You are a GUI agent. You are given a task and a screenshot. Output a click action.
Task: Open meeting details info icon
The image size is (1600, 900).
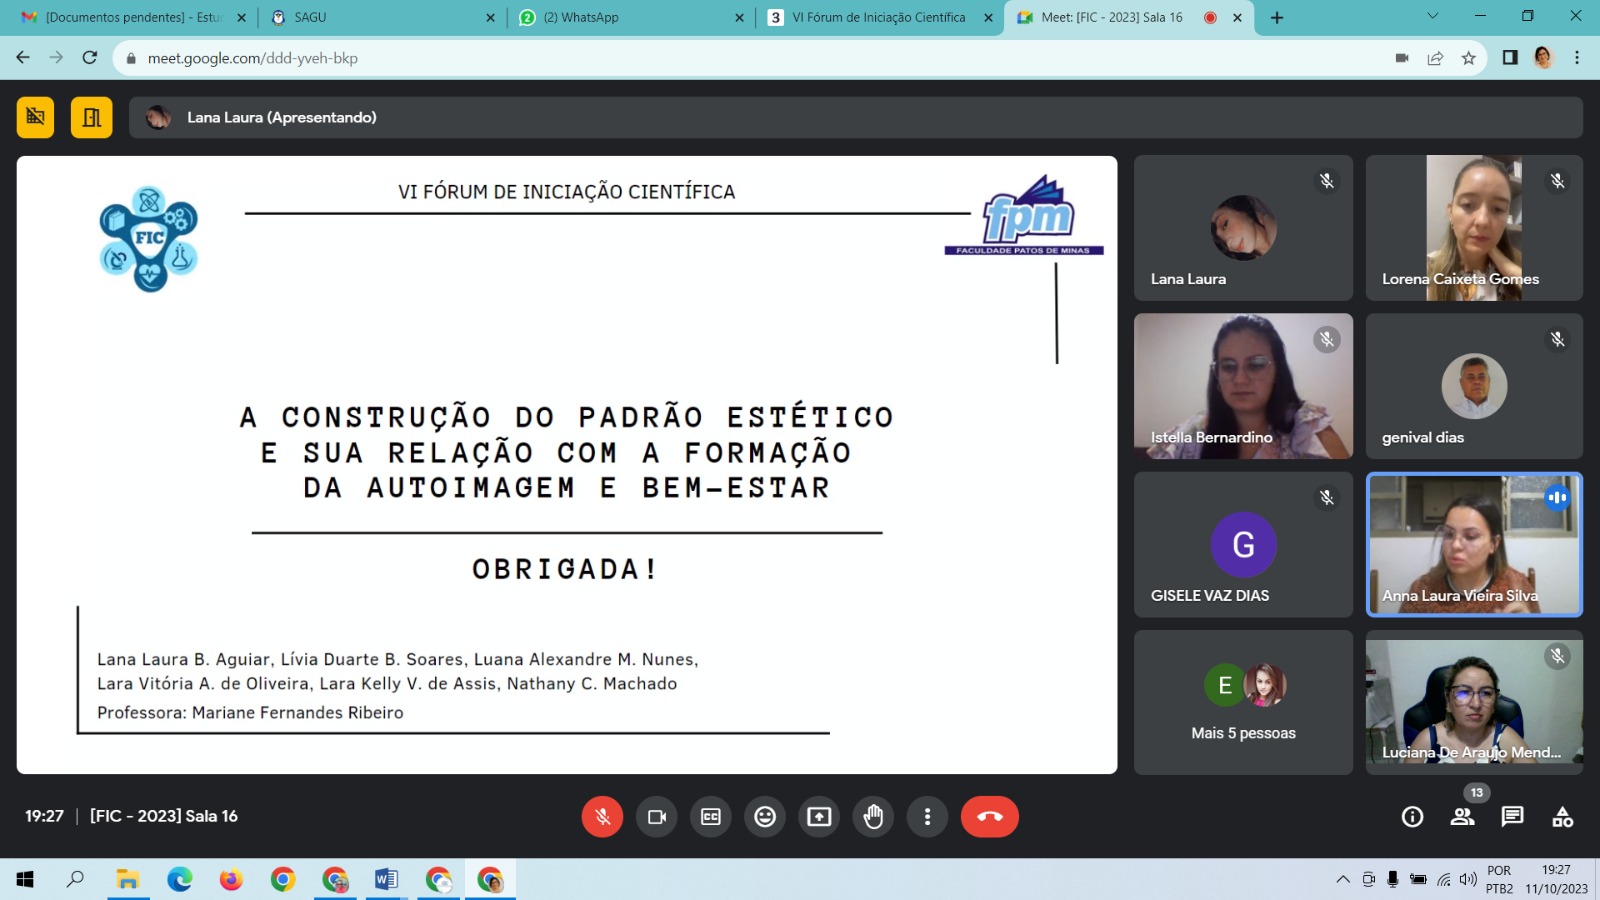tap(1412, 817)
